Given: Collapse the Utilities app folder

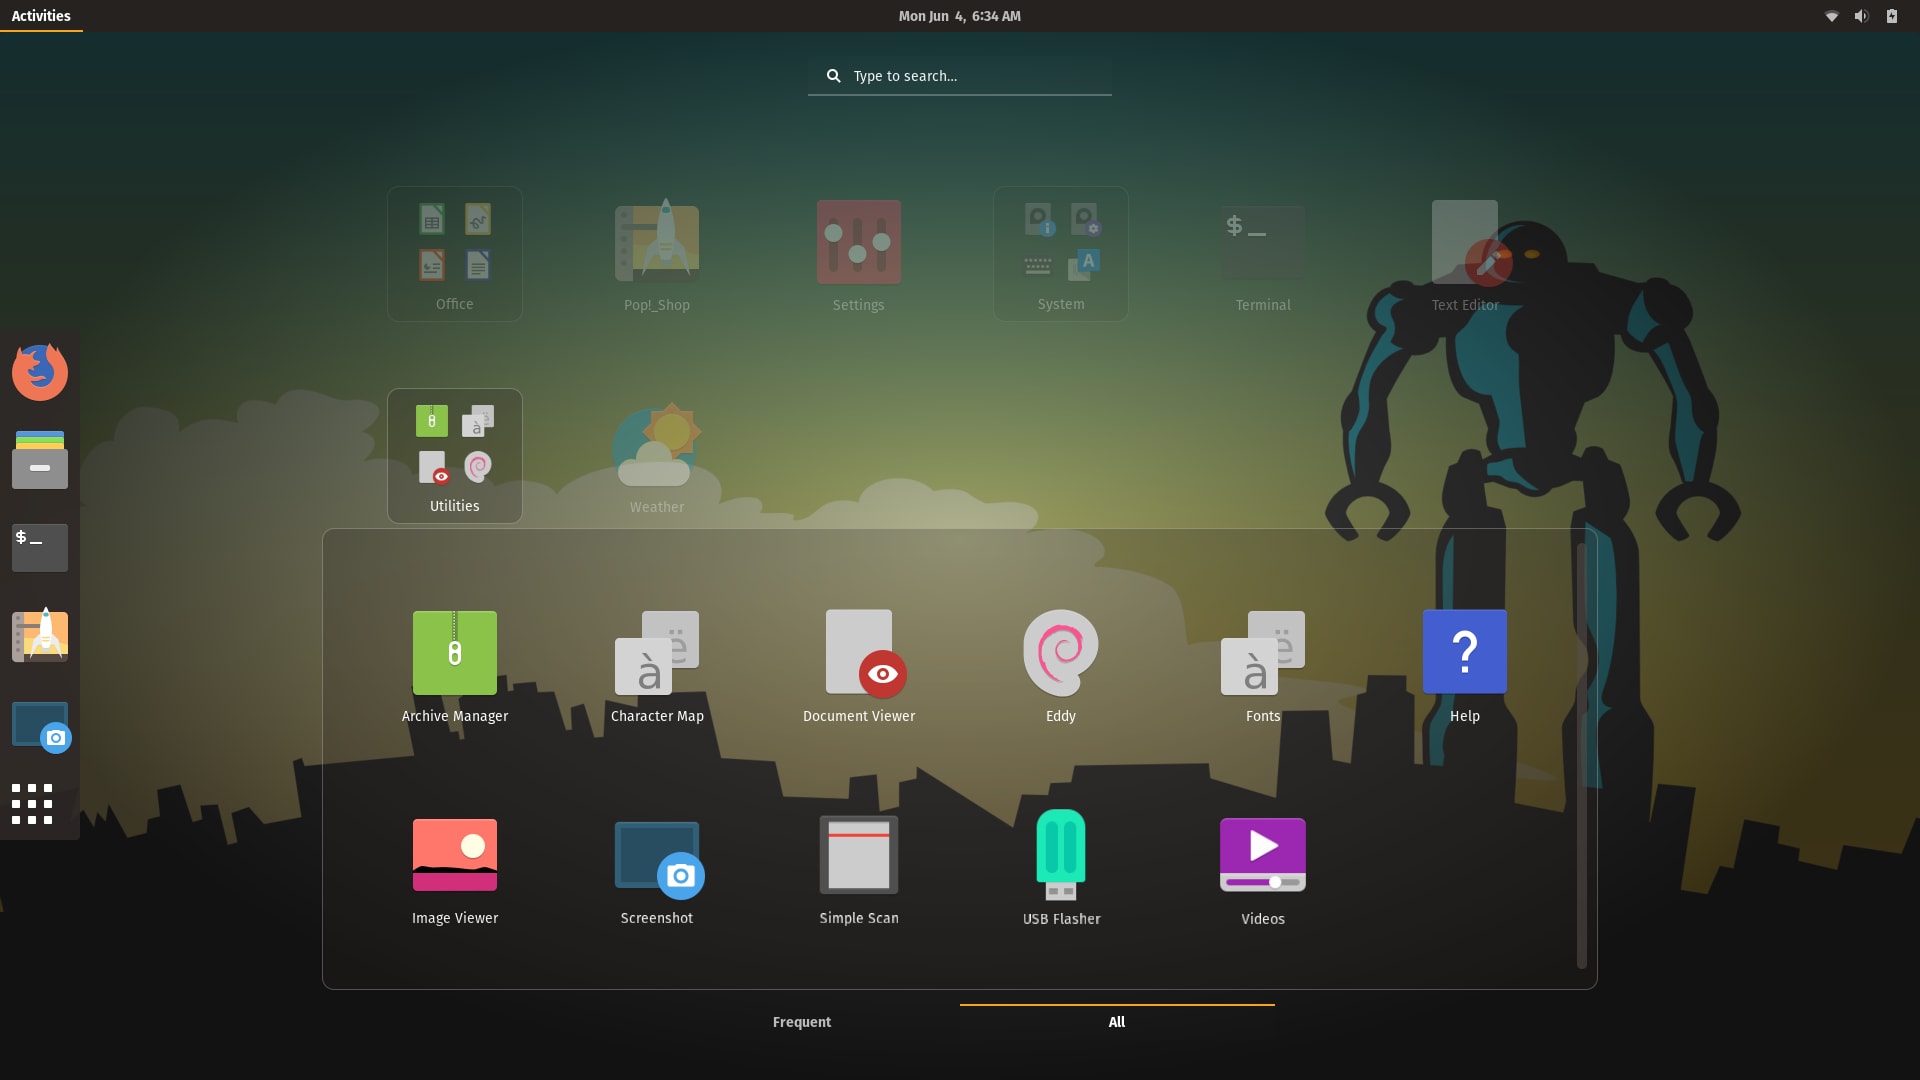Looking at the screenshot, I should tap(454, 455).
